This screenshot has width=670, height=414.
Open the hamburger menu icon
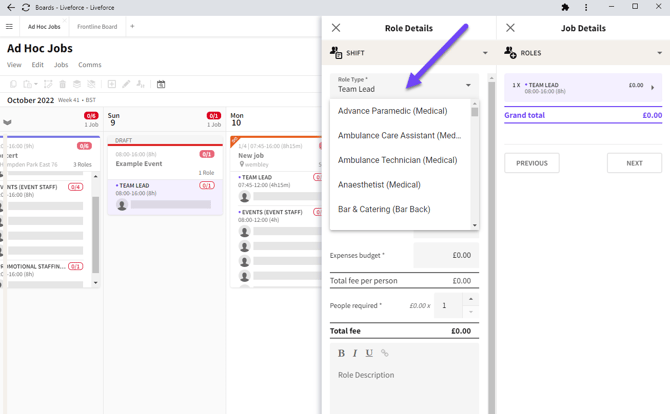[x=9, y=26]
